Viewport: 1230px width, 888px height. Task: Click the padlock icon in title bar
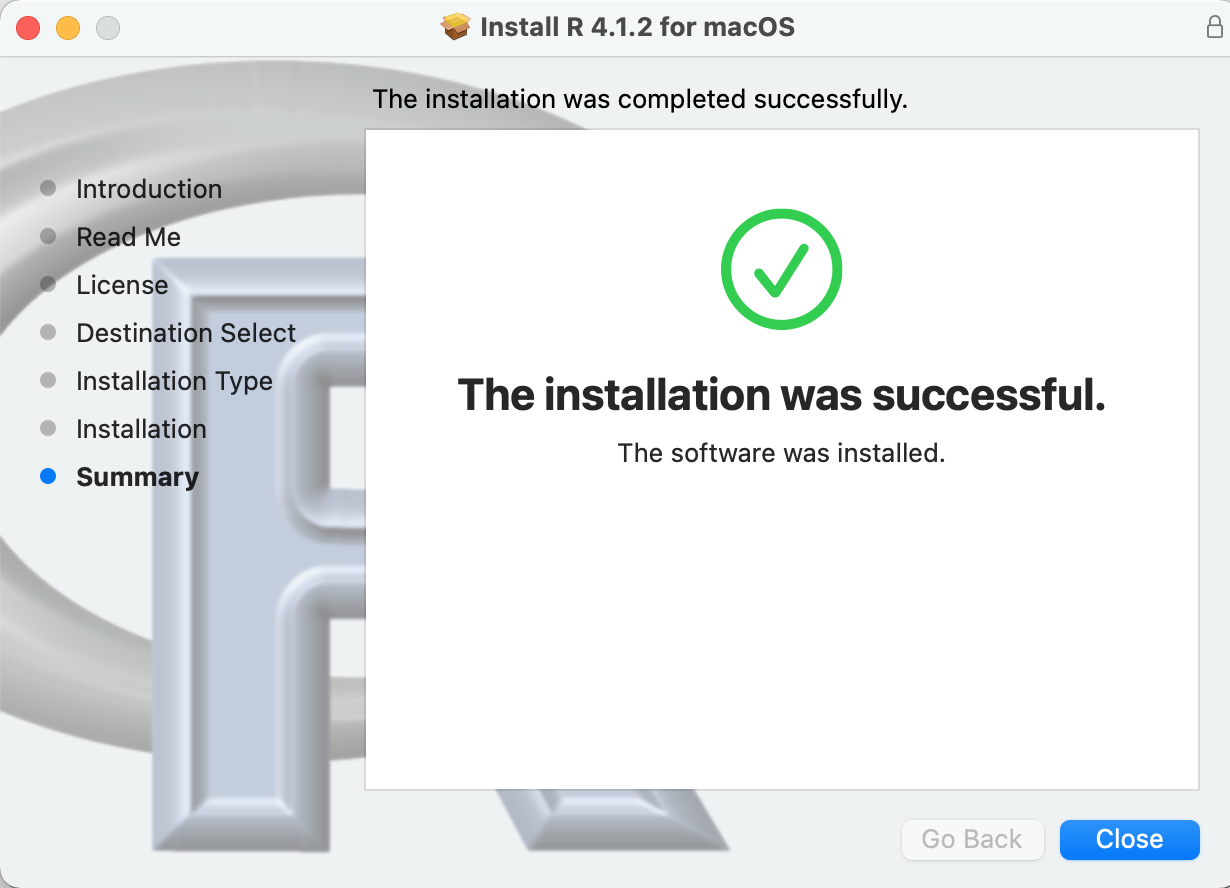[x=1214, y=27]
